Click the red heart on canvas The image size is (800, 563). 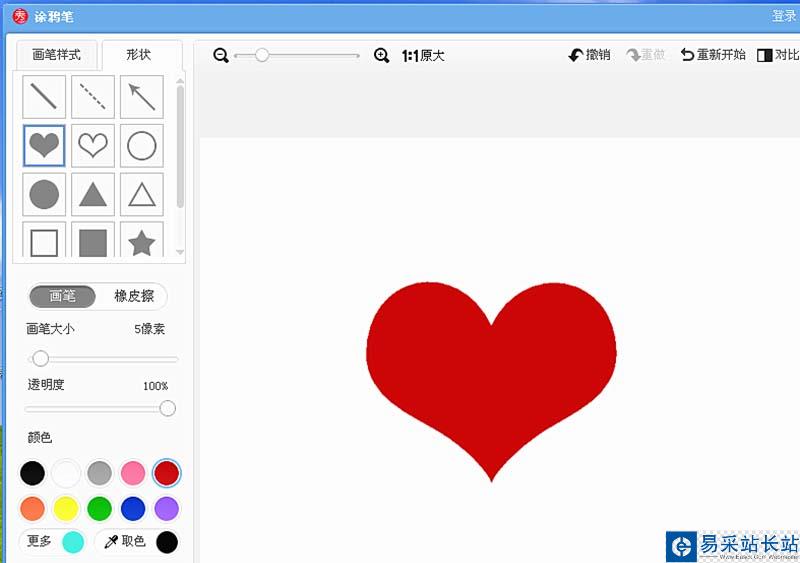pyautogui.click(x=491, y=381)
